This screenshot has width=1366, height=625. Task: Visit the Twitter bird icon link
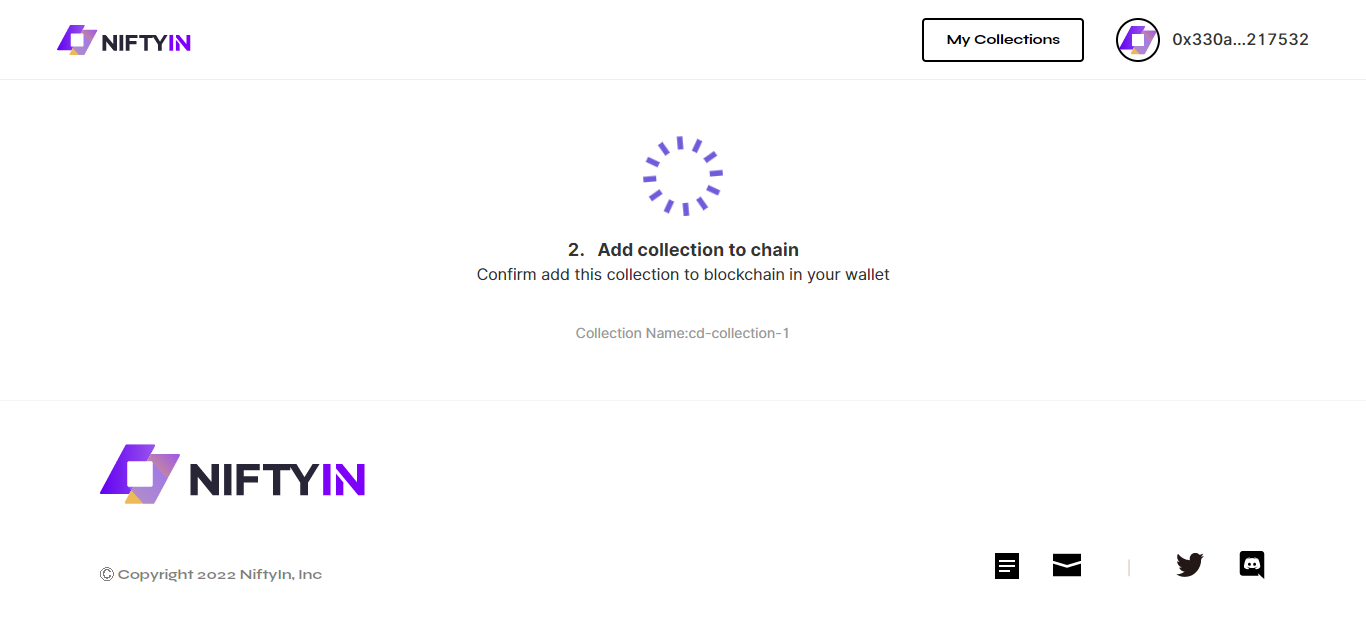click(1189, 565)
